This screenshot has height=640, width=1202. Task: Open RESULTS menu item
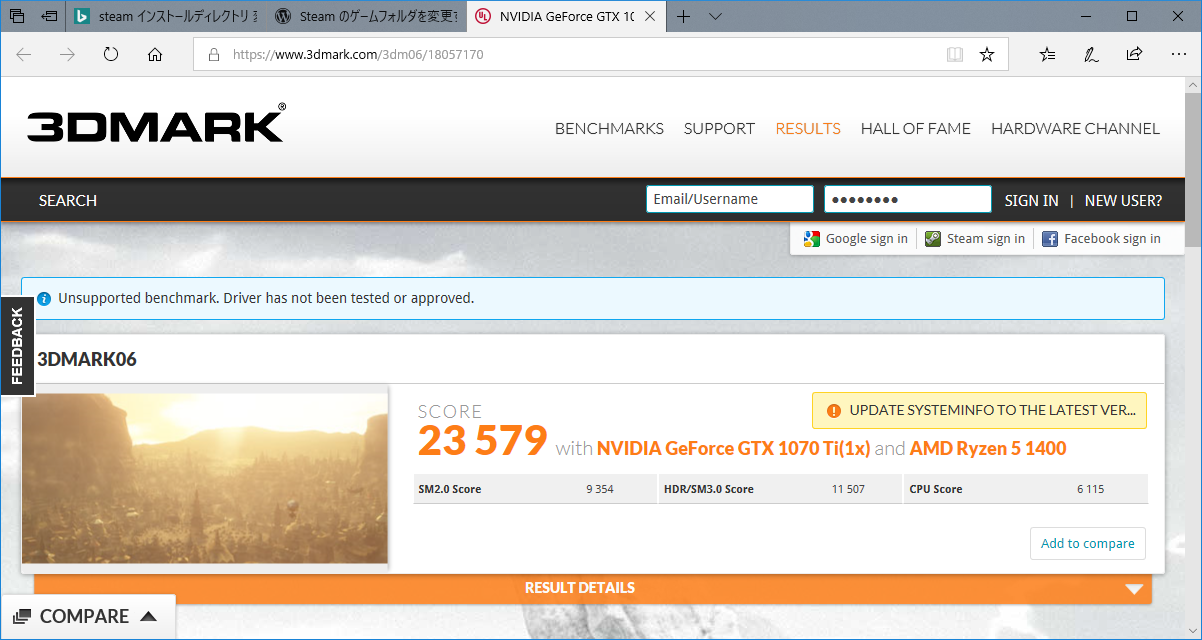pyautogui.click(x=808, y=128)
